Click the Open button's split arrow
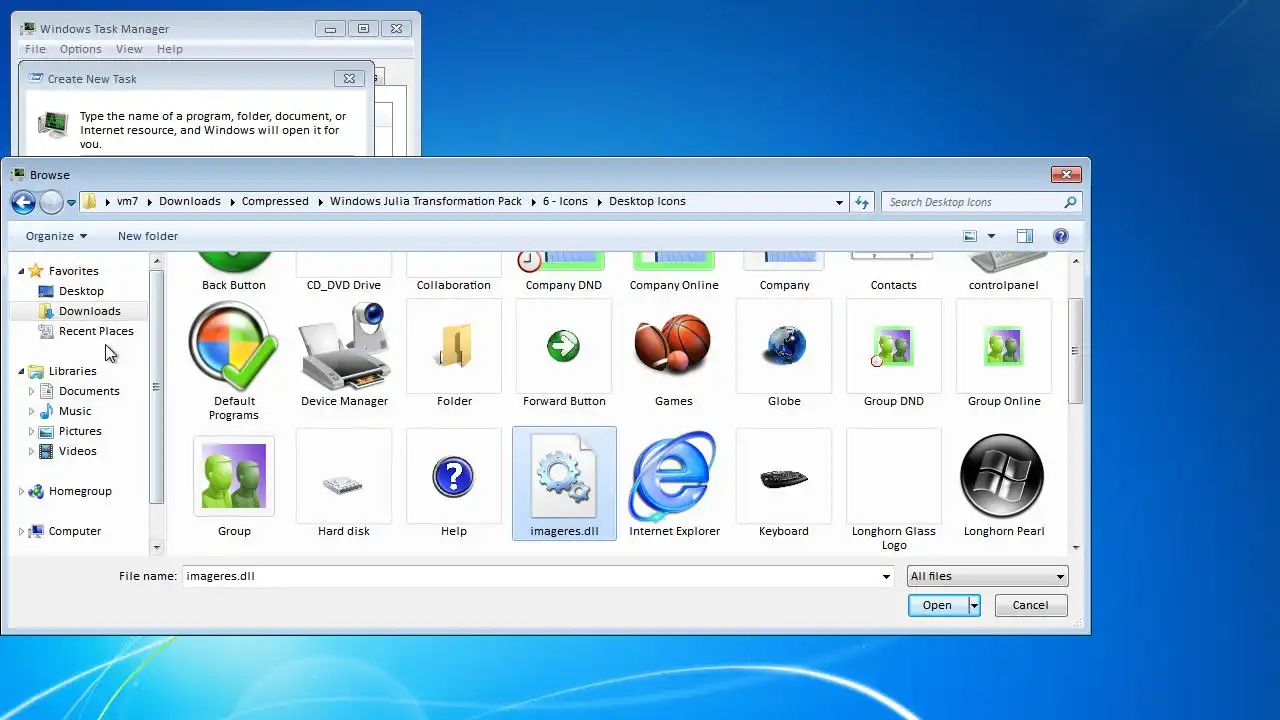 tap(974, 605)
